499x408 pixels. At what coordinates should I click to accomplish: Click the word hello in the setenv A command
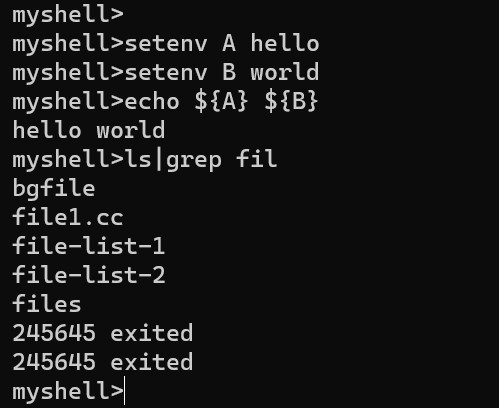click(285, 43)
